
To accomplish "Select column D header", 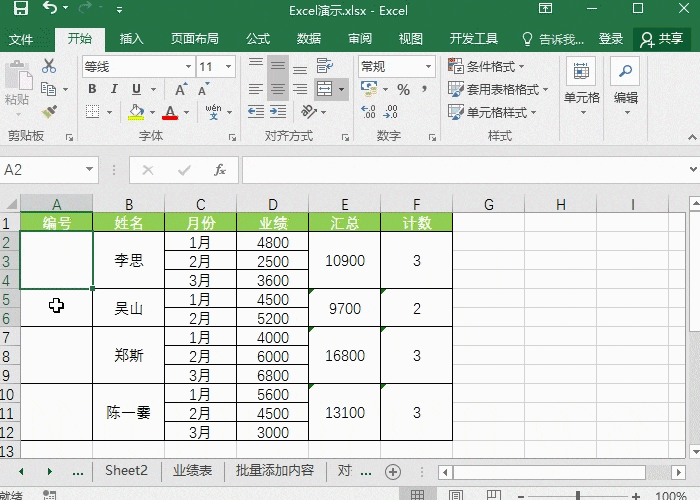I will pos(273,204).
